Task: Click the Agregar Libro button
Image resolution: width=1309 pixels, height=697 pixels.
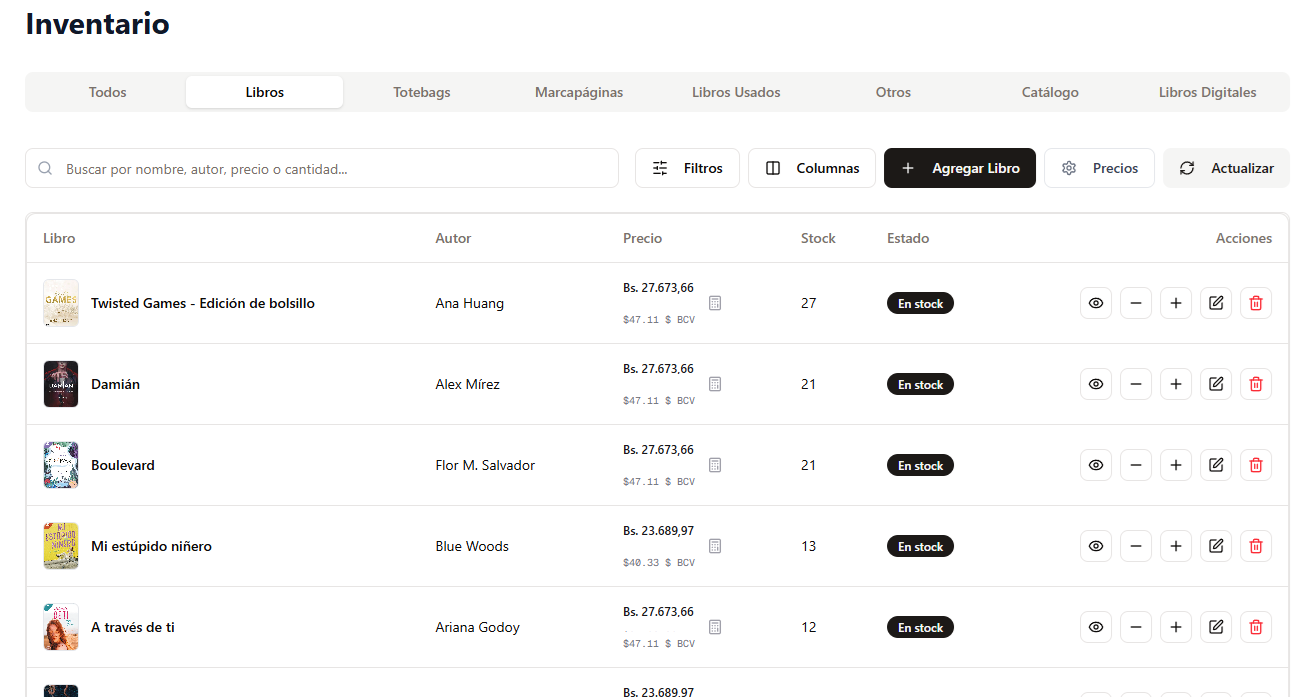Action: coord(960,168)
